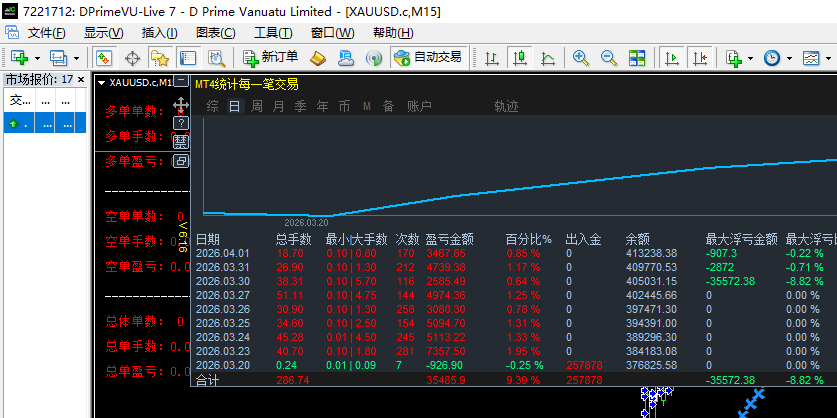Click the 交... column header in Market Watch

click(20, 100)
